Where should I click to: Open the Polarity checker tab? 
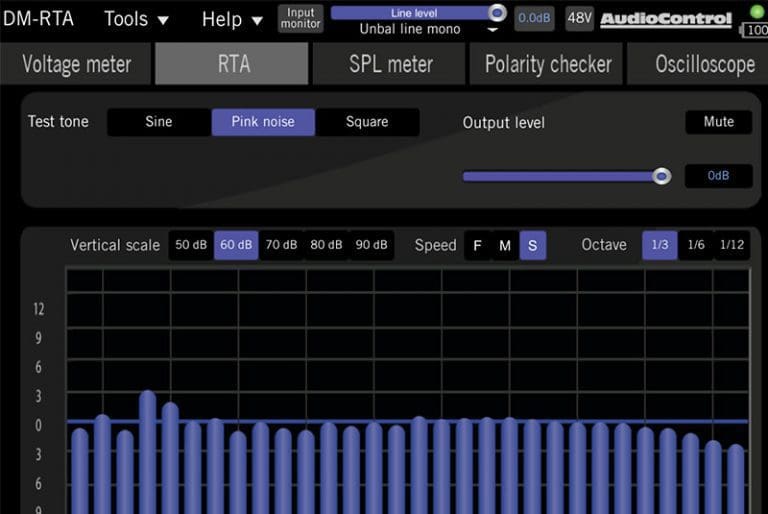point(548,64)
